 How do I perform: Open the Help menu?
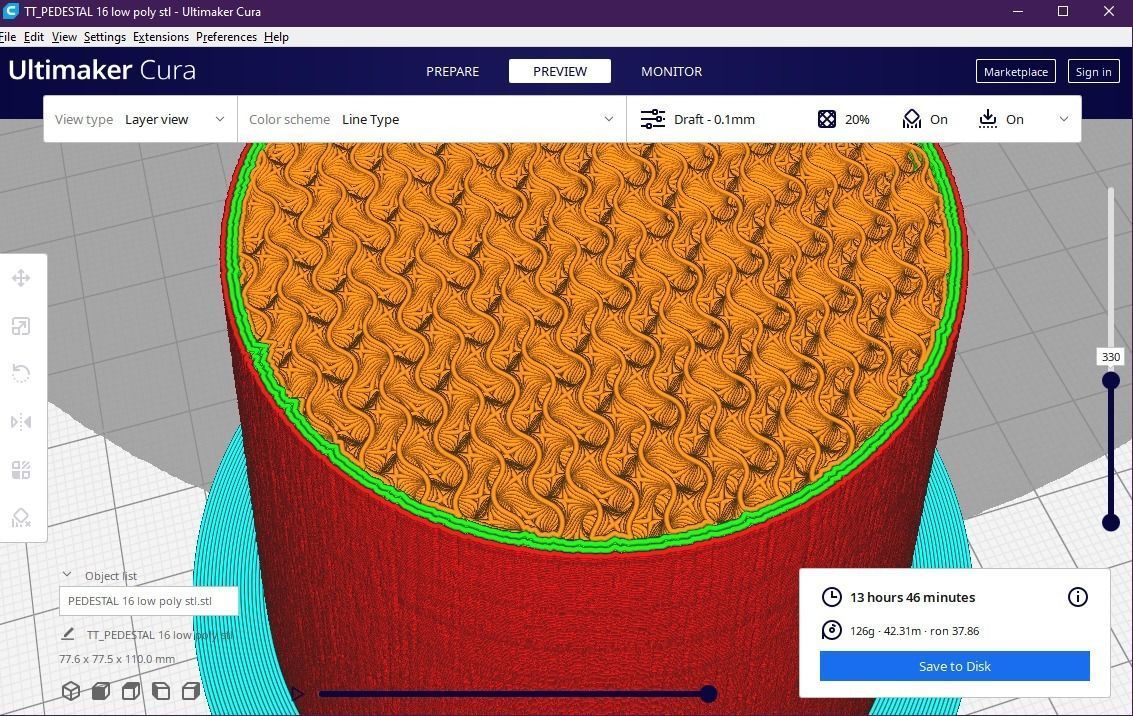[276, 37]
